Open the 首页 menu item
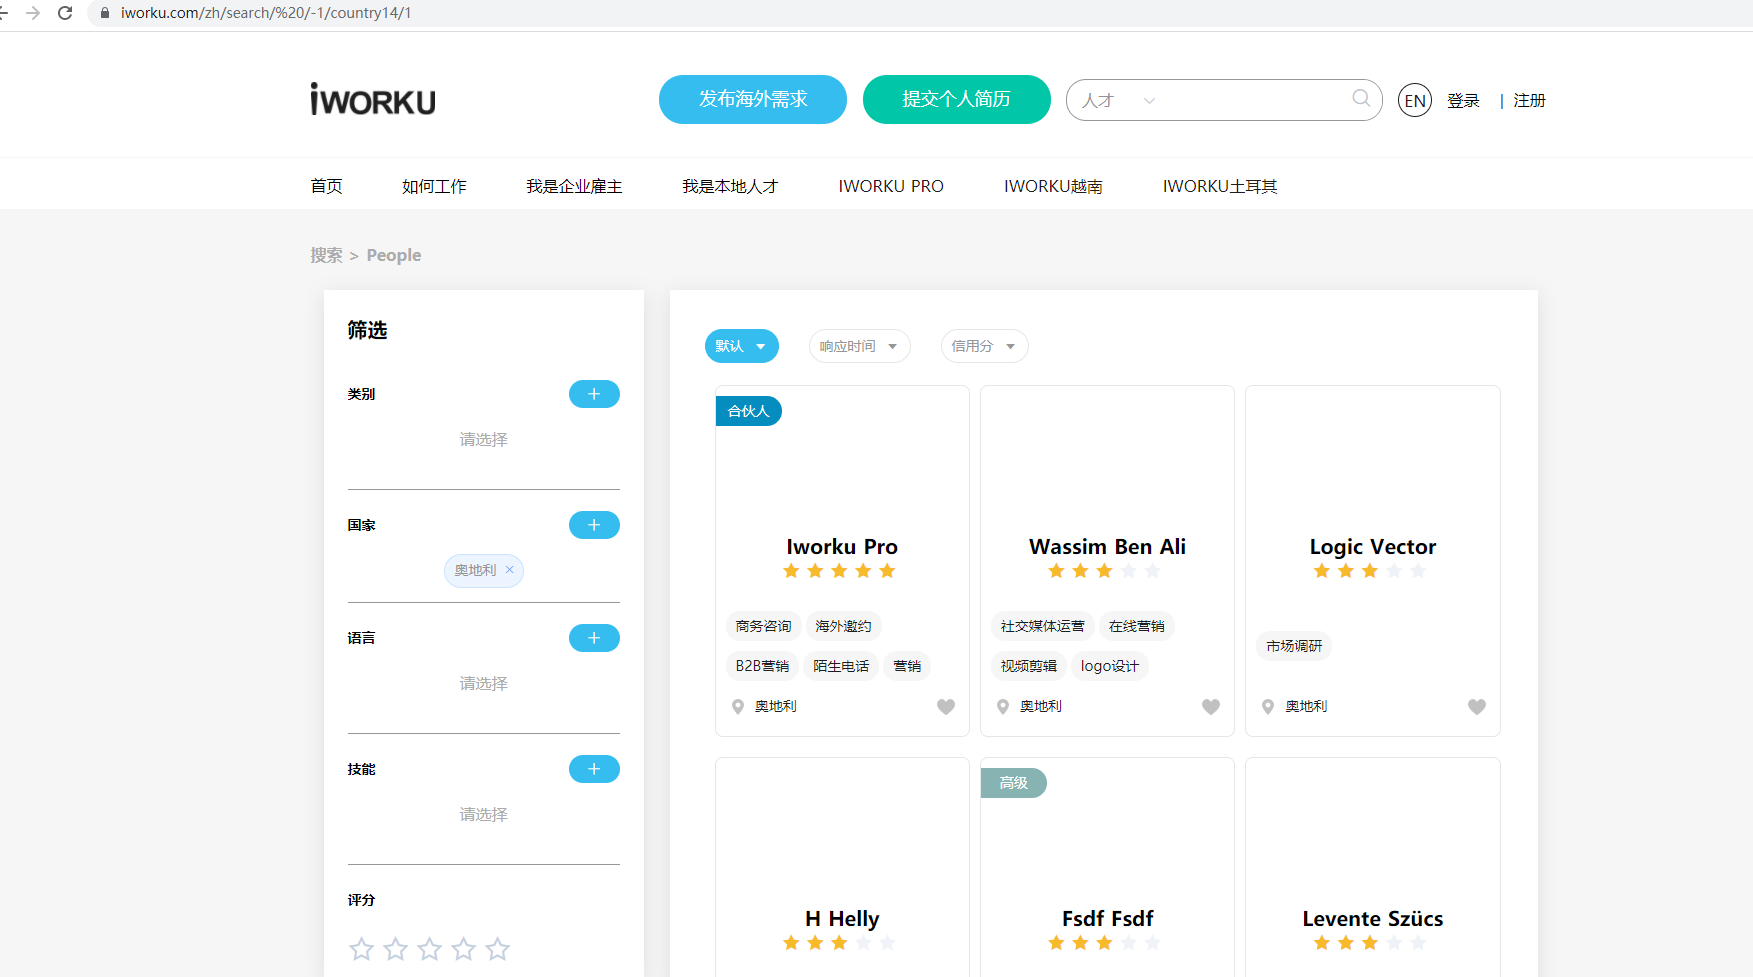1753x977 pixels. pyautogui.click(x=326, y=186)
